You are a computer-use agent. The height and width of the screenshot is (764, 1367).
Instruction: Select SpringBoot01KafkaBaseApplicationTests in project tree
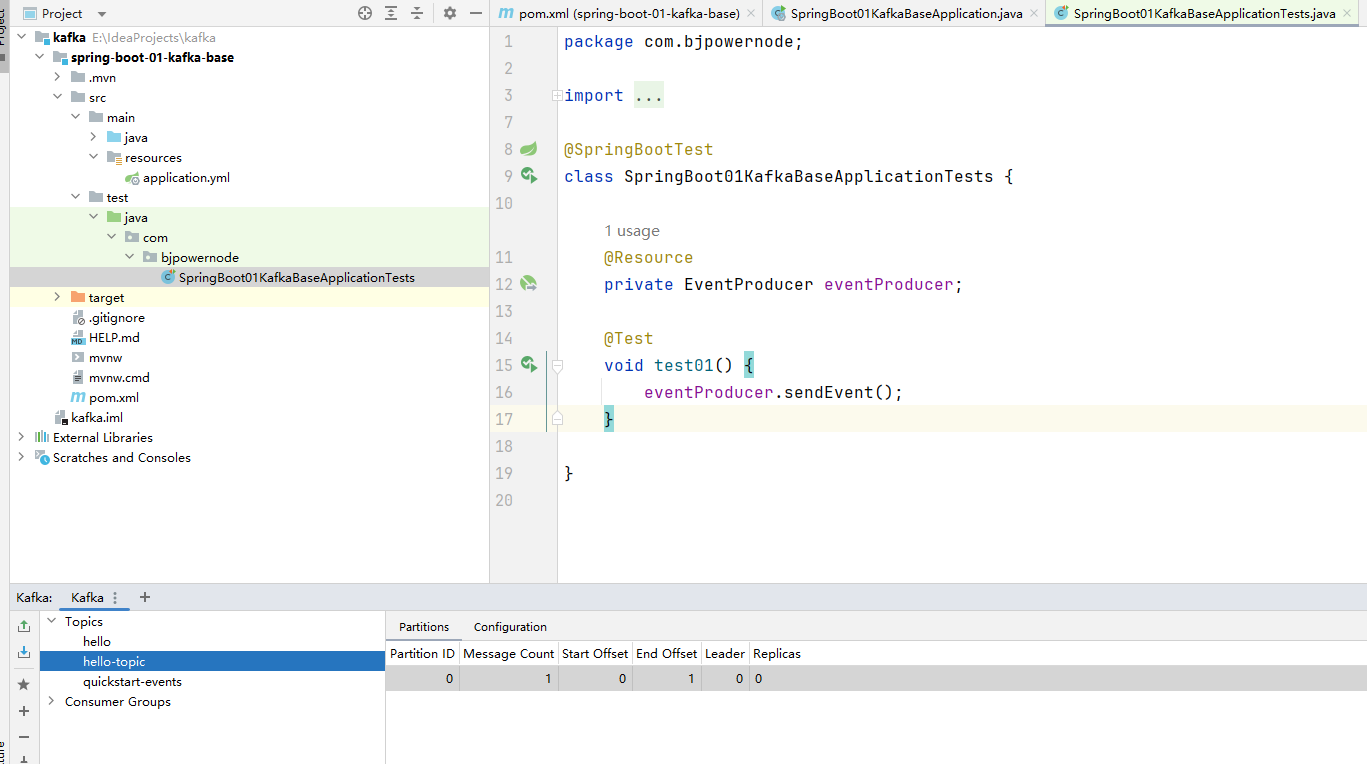click(x=296, y=277)
